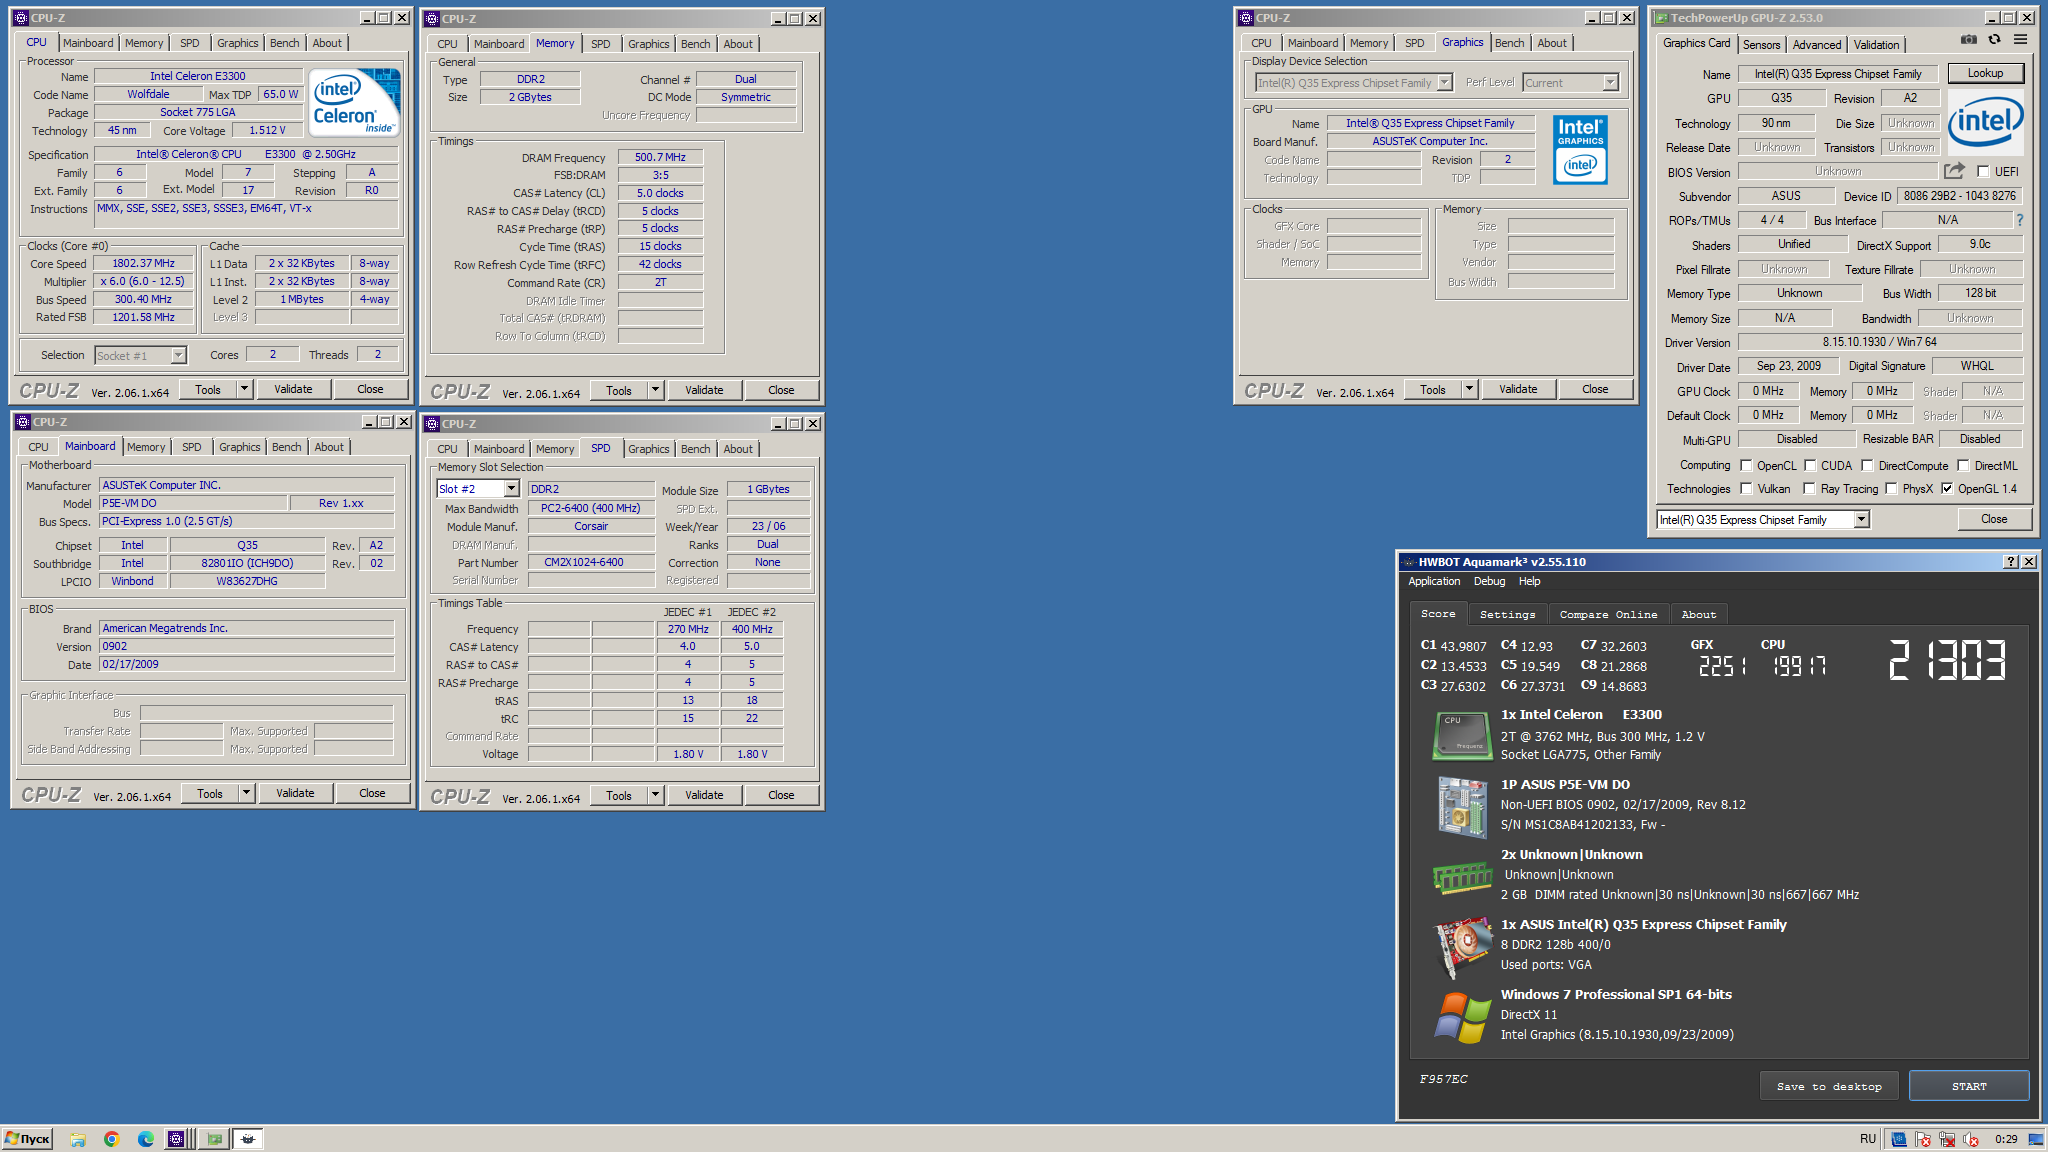Click the Lookup button in GPU-Z
The height and width of the screenshot is (1152, 2048).
point(1985,73)
